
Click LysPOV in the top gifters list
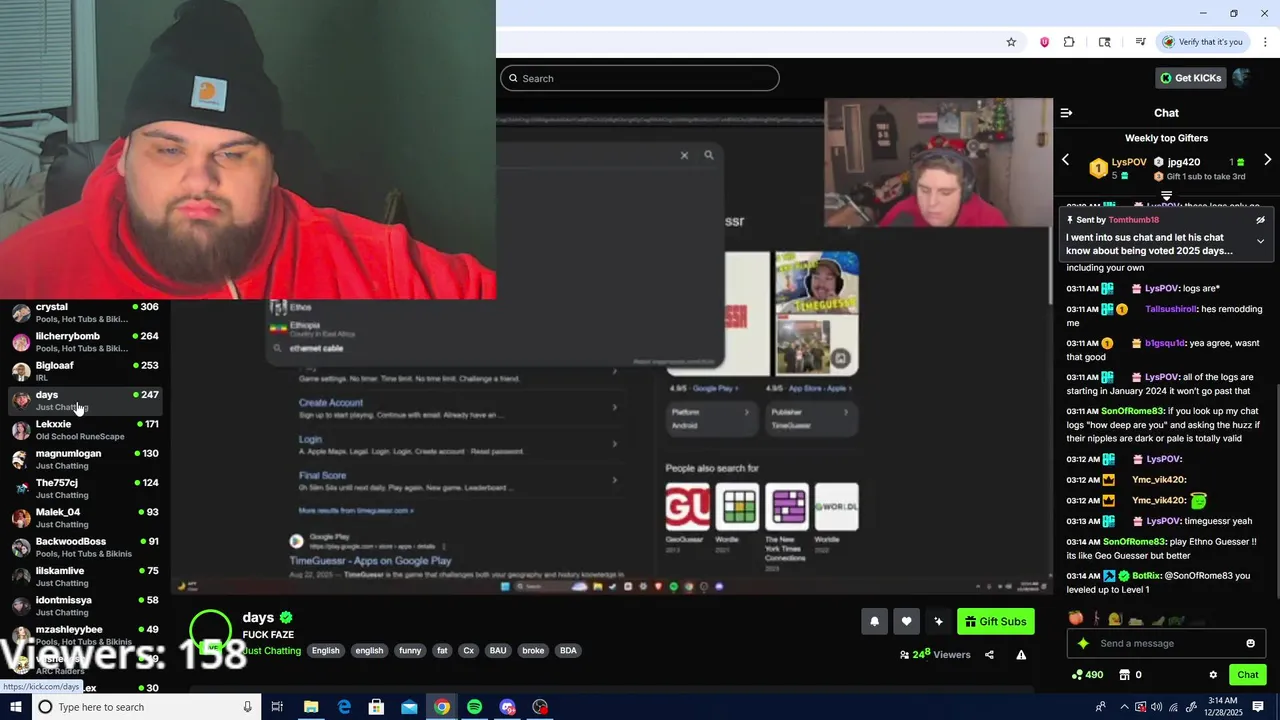tap(1129, 162)
